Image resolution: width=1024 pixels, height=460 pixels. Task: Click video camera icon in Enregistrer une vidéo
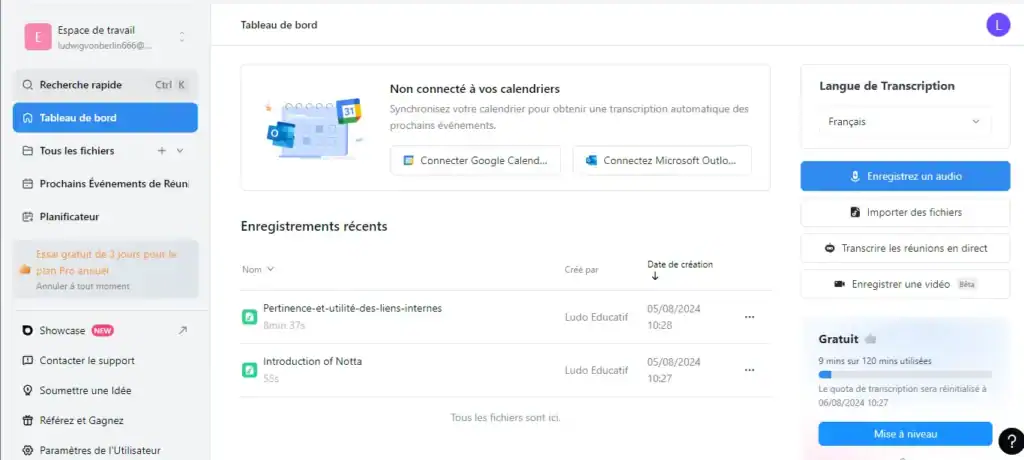[x=839, y=284]
